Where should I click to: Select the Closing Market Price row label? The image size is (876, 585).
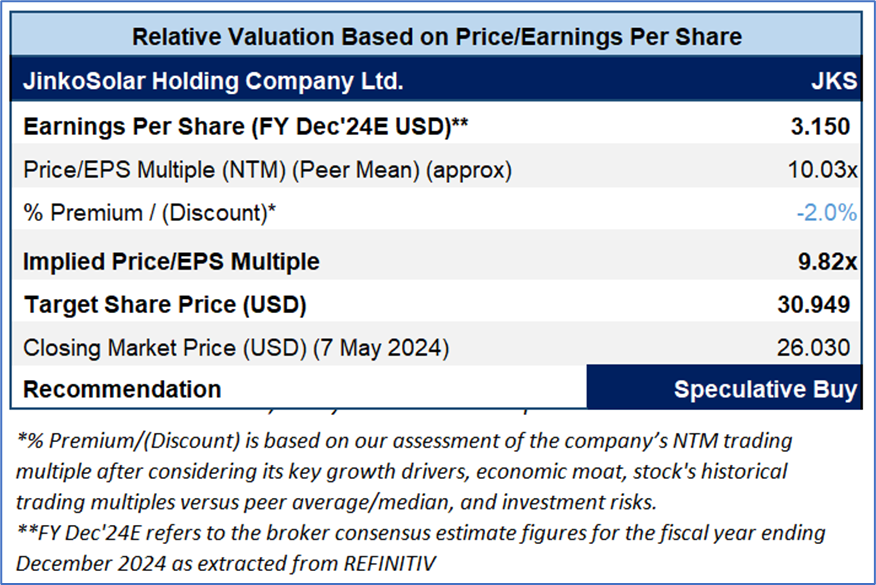tap(236, 348)
